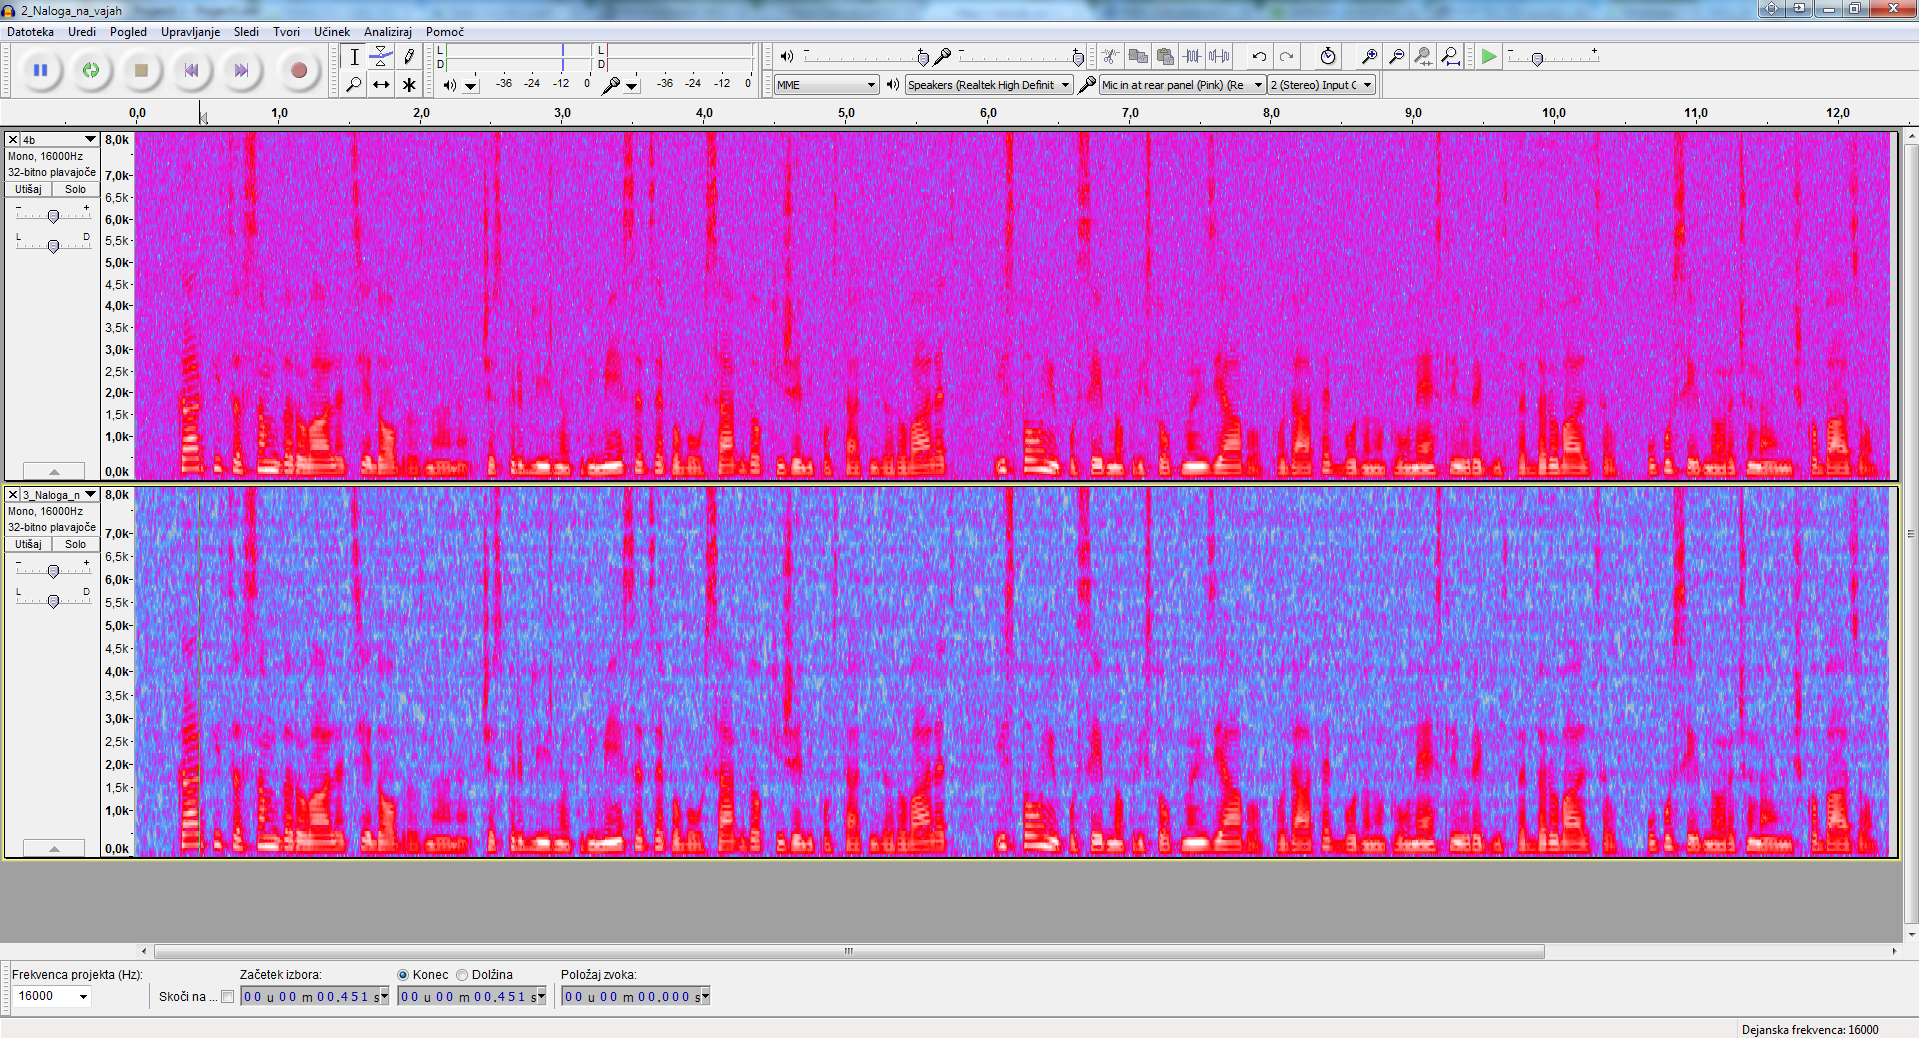Image resolution: width=1919 pixels, height=1038 pixels.
Task: Open the MME audio host dropdown
Action: click(x=826, y=85)
